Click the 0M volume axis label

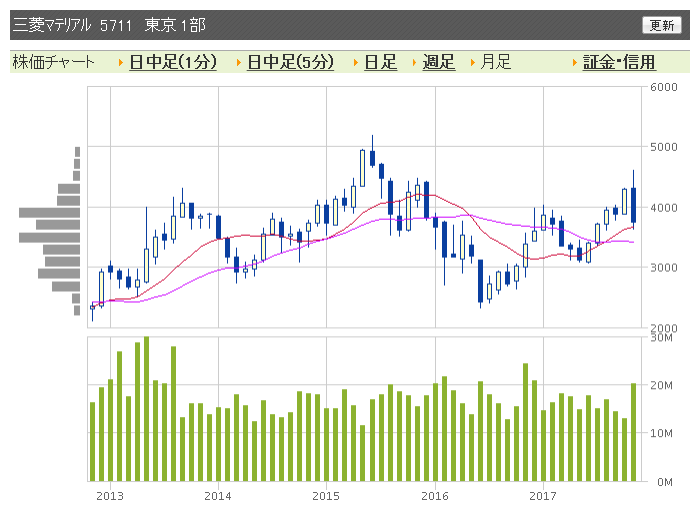click(x=665, y=482)
